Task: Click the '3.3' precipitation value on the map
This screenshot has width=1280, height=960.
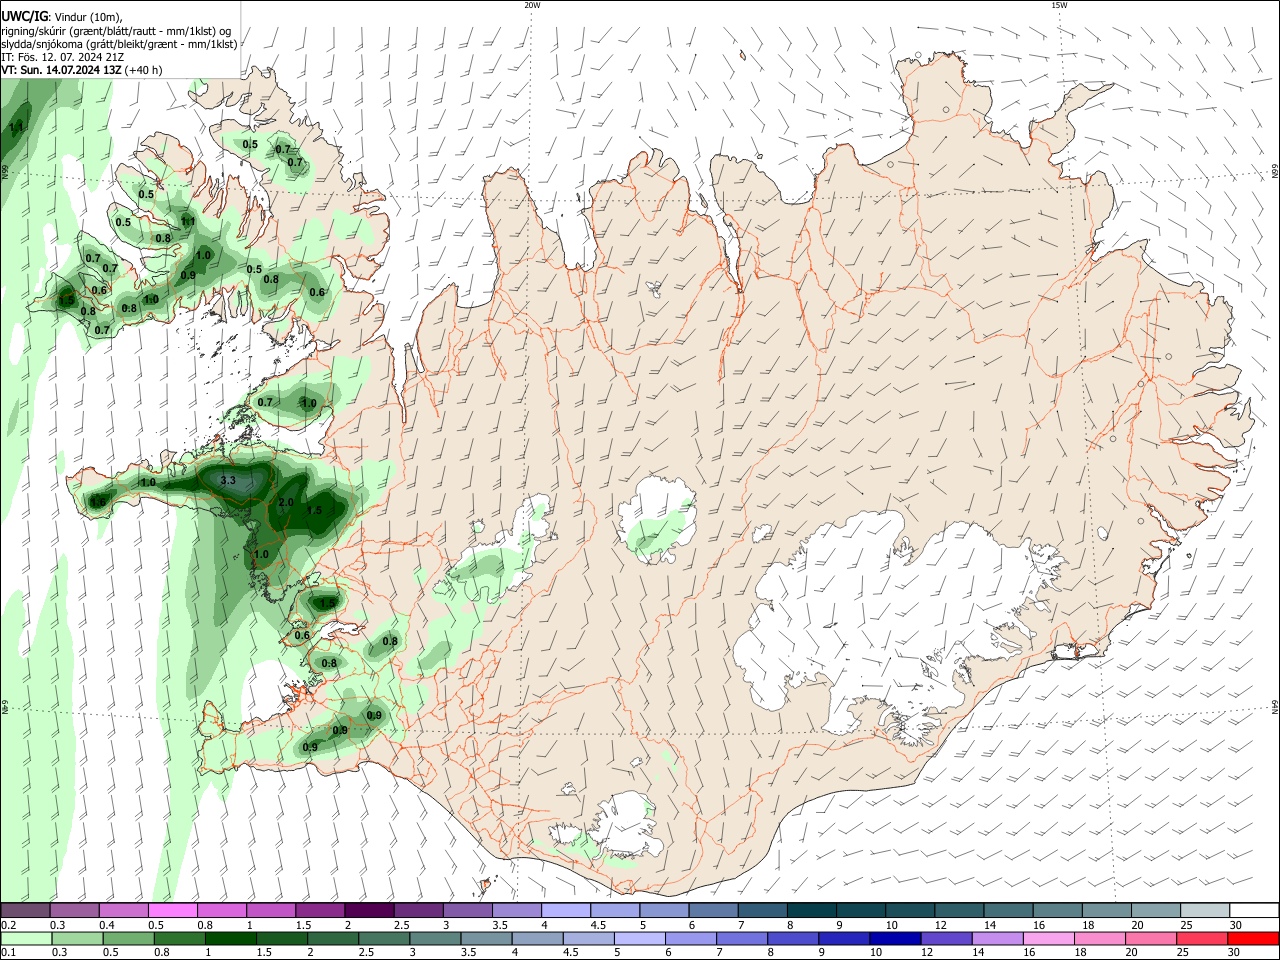Action: [x=227, y=481]
